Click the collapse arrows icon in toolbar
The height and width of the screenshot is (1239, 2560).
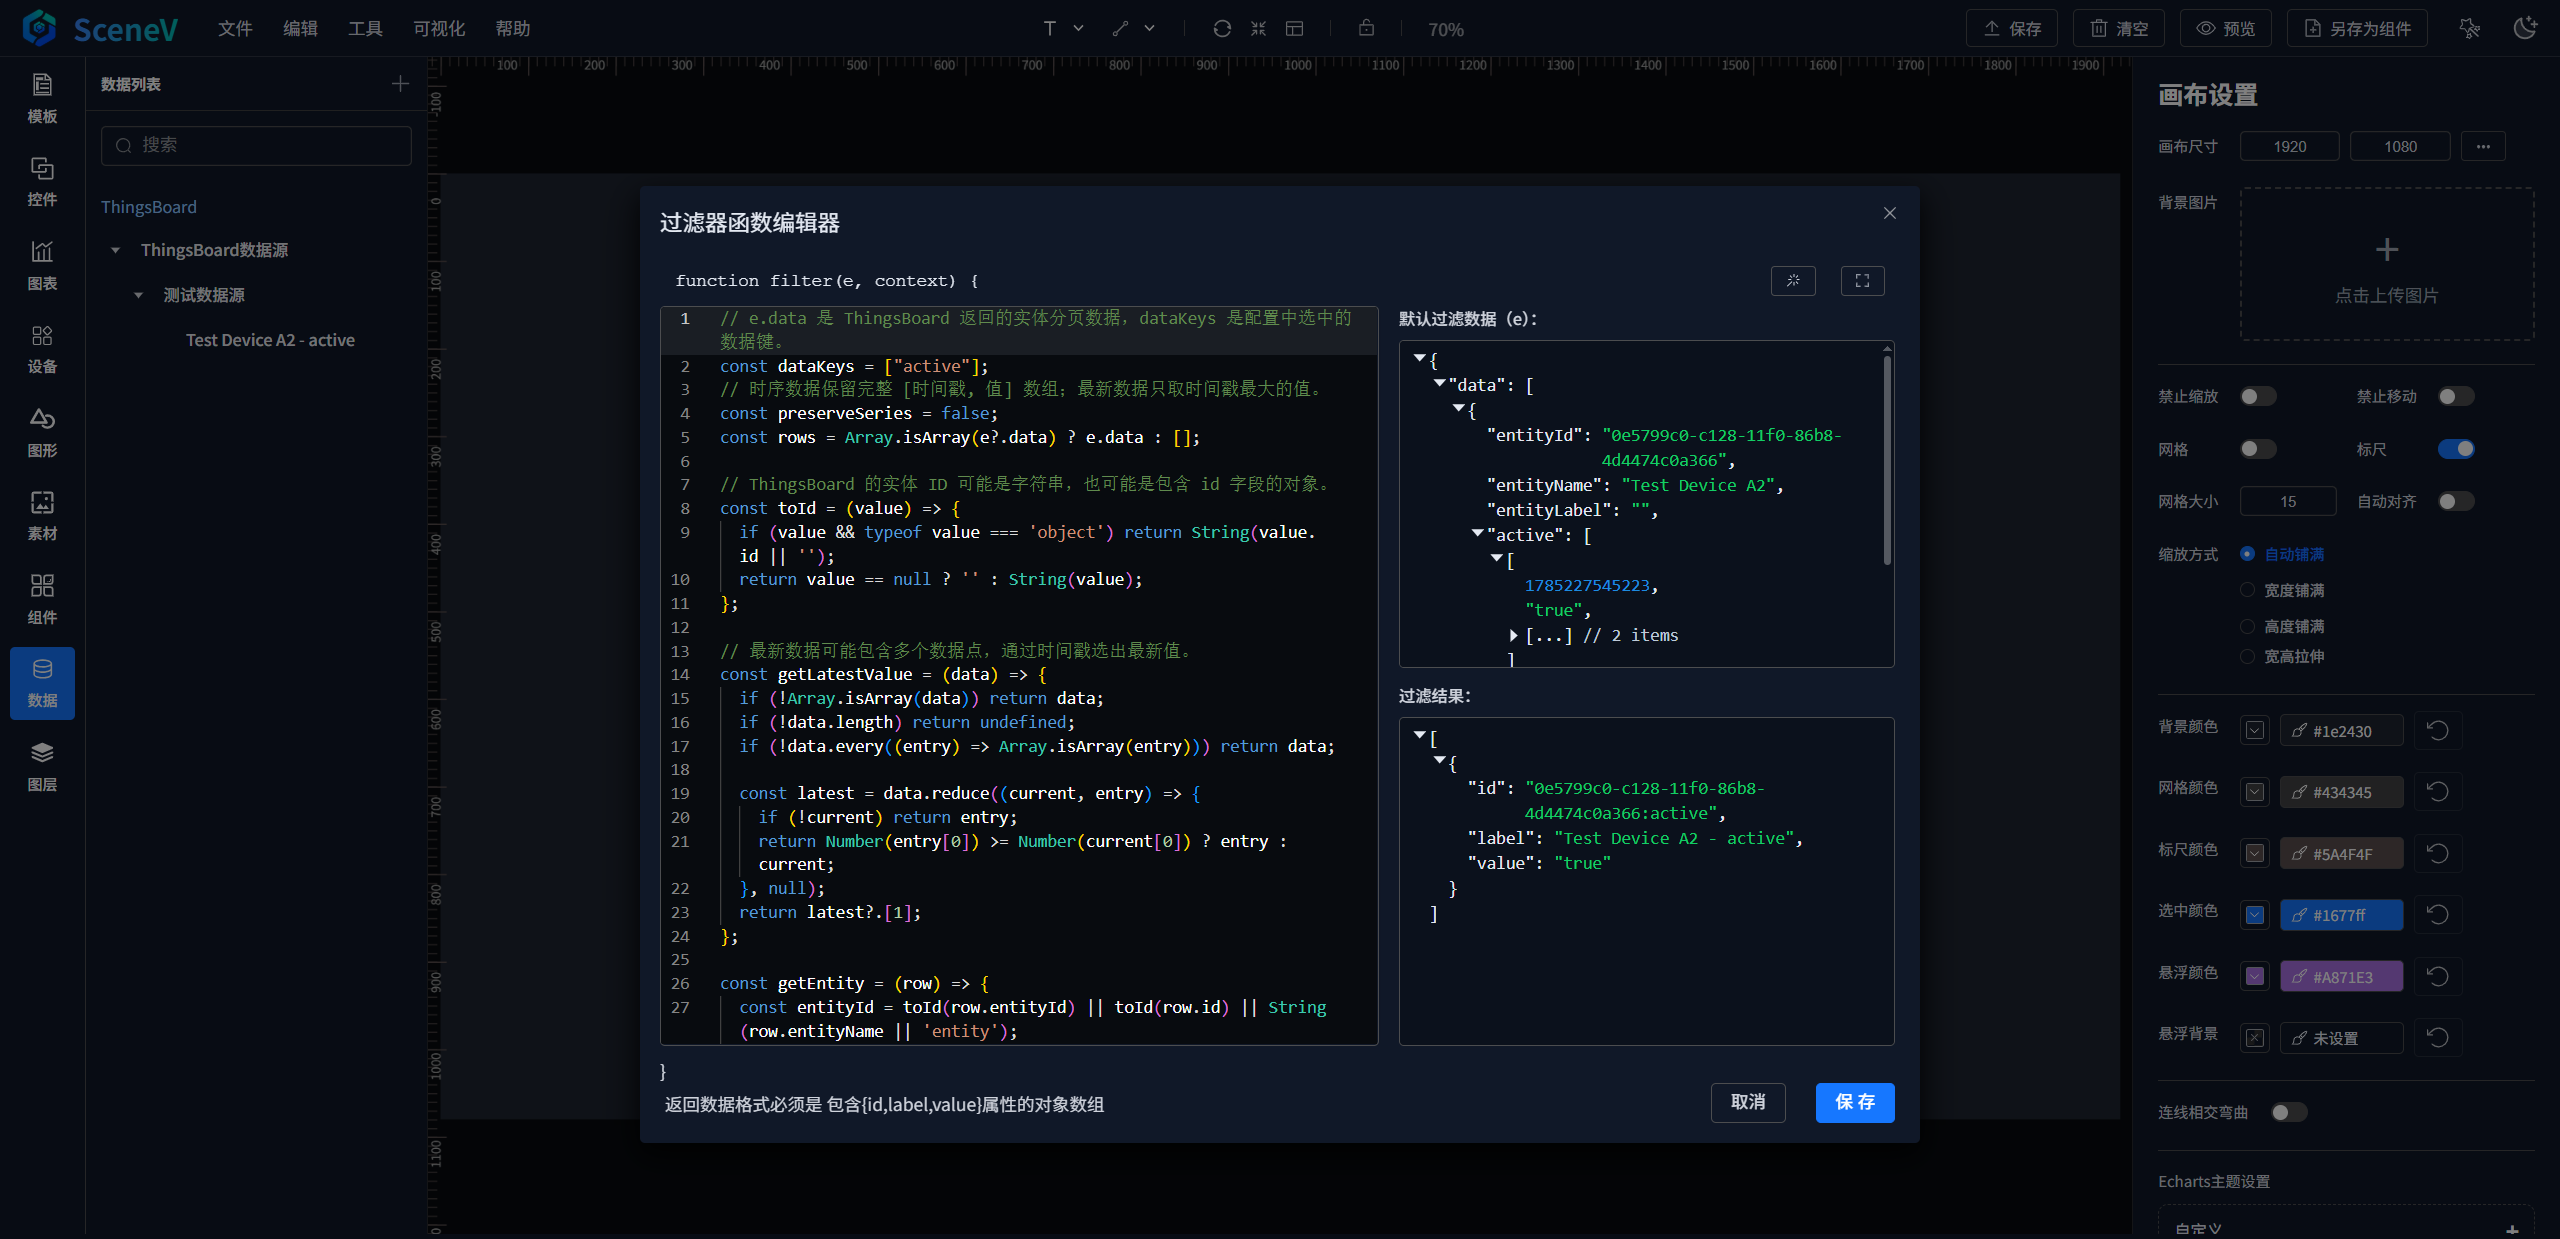(1258, 28)
